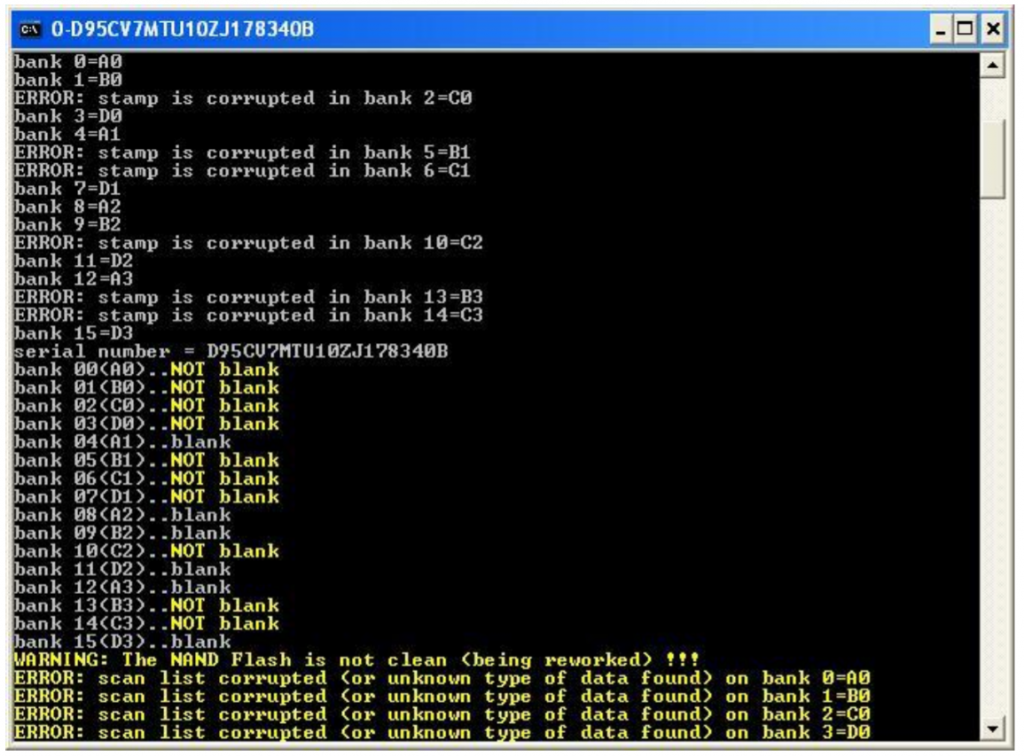Click 'bank 15(D3)..blank' line

tap(123, 642)
